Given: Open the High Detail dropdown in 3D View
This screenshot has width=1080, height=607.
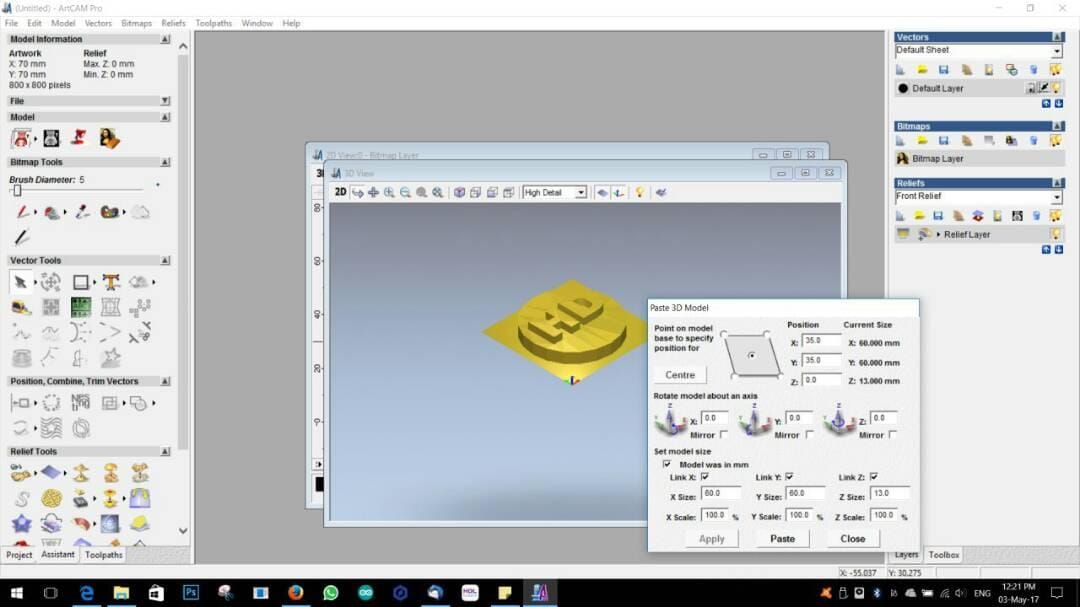Looking at the screenshot, I should [x=581, y=193].
